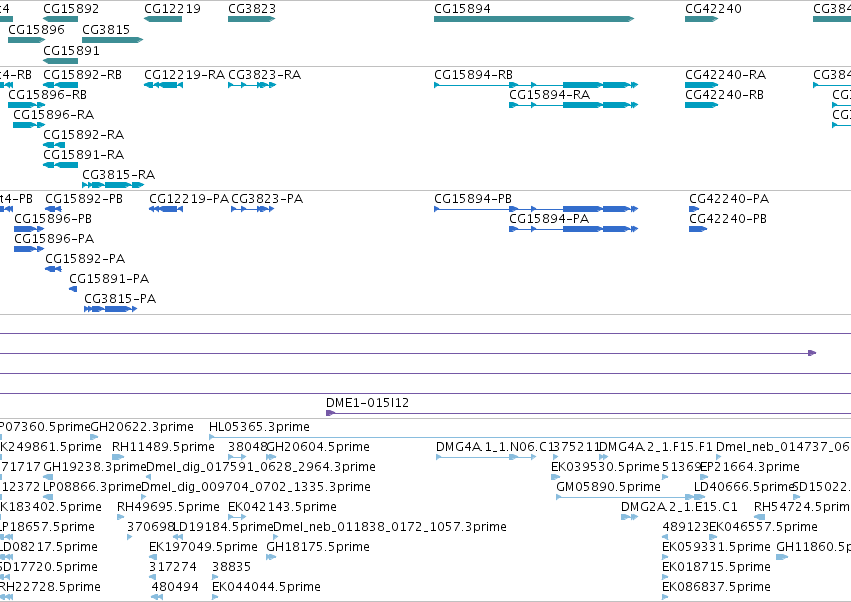The width and height of the screenshot is (851, 602).
Task: Open EST EK044044.5prime
Action: 266,587
